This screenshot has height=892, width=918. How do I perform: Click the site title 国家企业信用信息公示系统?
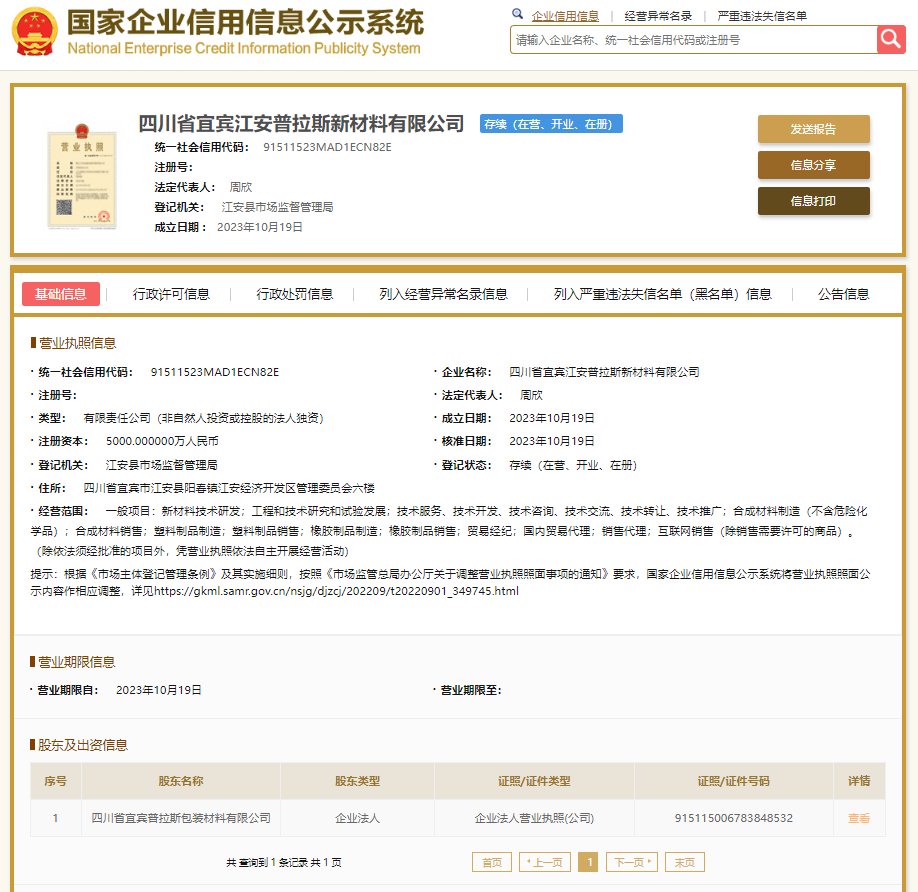point(245,22)
